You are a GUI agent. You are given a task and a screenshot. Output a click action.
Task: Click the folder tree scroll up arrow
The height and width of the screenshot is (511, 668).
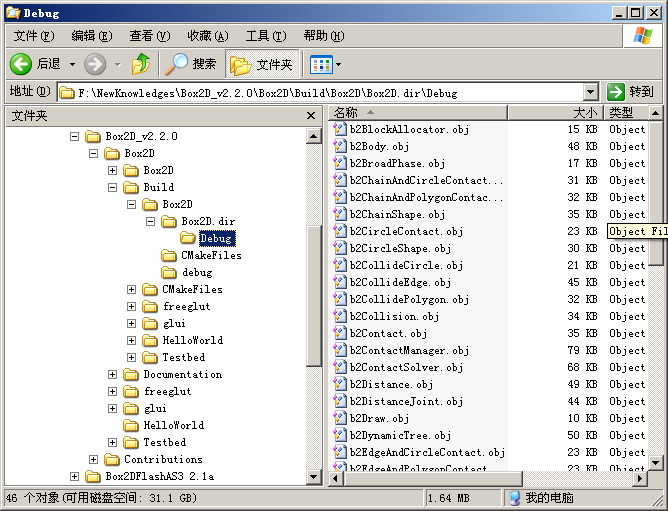click(314, 136)
